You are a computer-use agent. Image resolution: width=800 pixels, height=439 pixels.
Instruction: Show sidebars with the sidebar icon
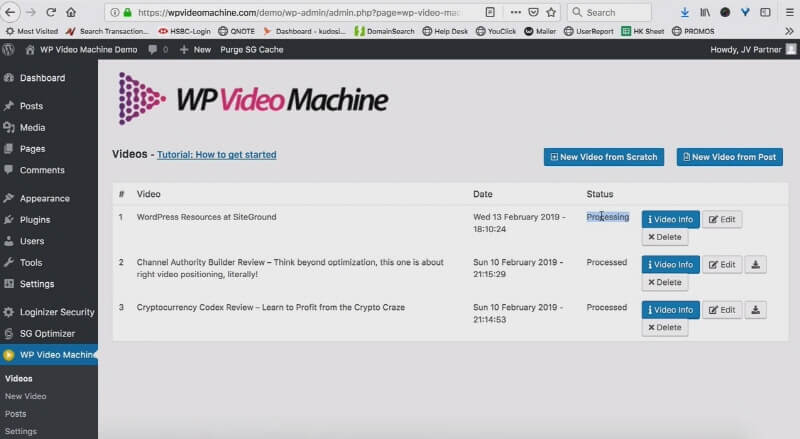click(x=765, y=12)
